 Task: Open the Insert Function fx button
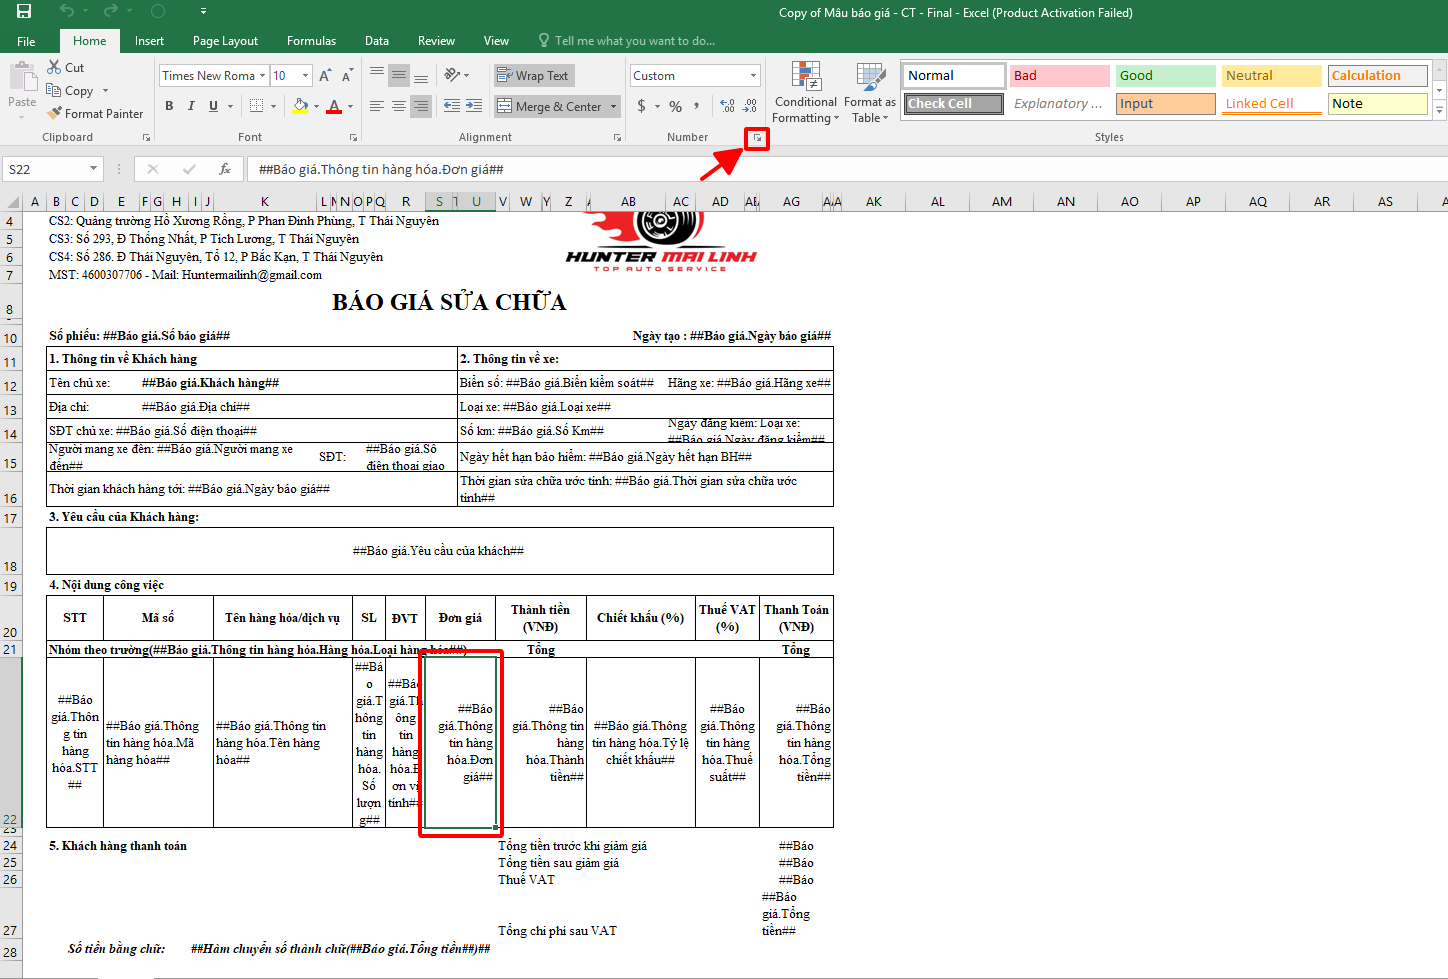tap(225, 169)
